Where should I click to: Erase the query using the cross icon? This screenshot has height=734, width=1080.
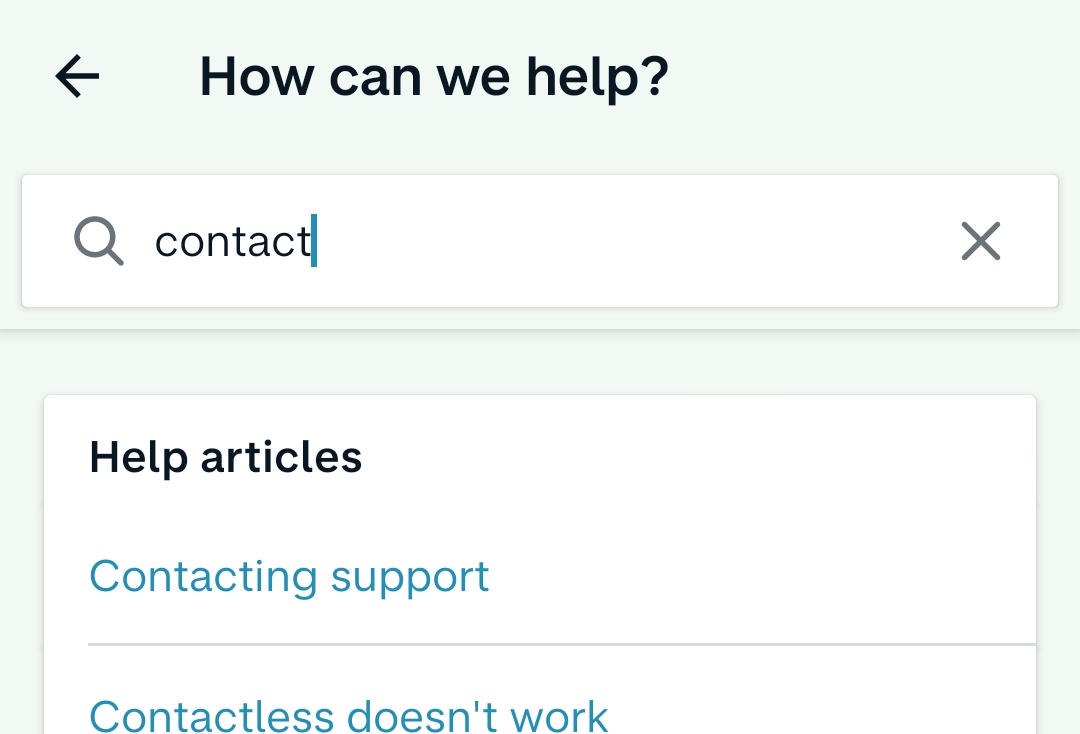click(980, 242)
